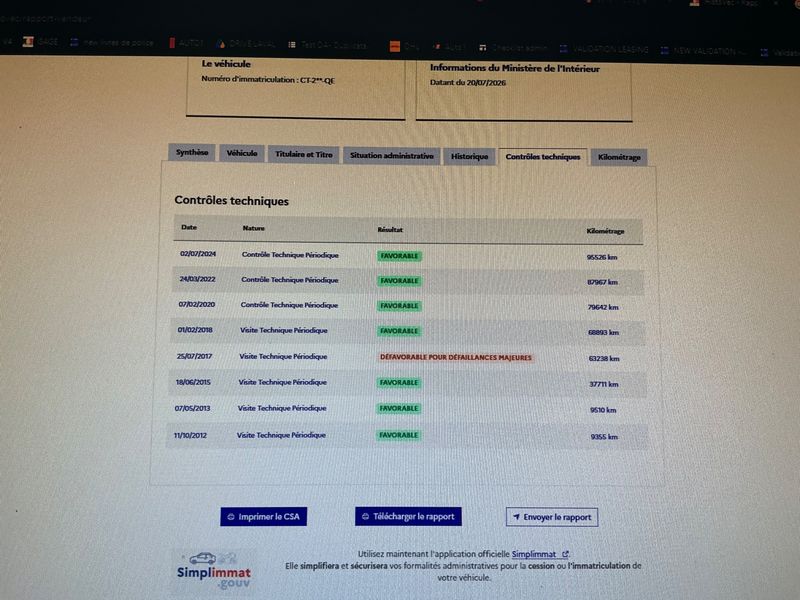Screen dimensions: 800x600
Task: Click Visite Technique Périodique in the 25/07/2017 row
Action: coord(283,356)
